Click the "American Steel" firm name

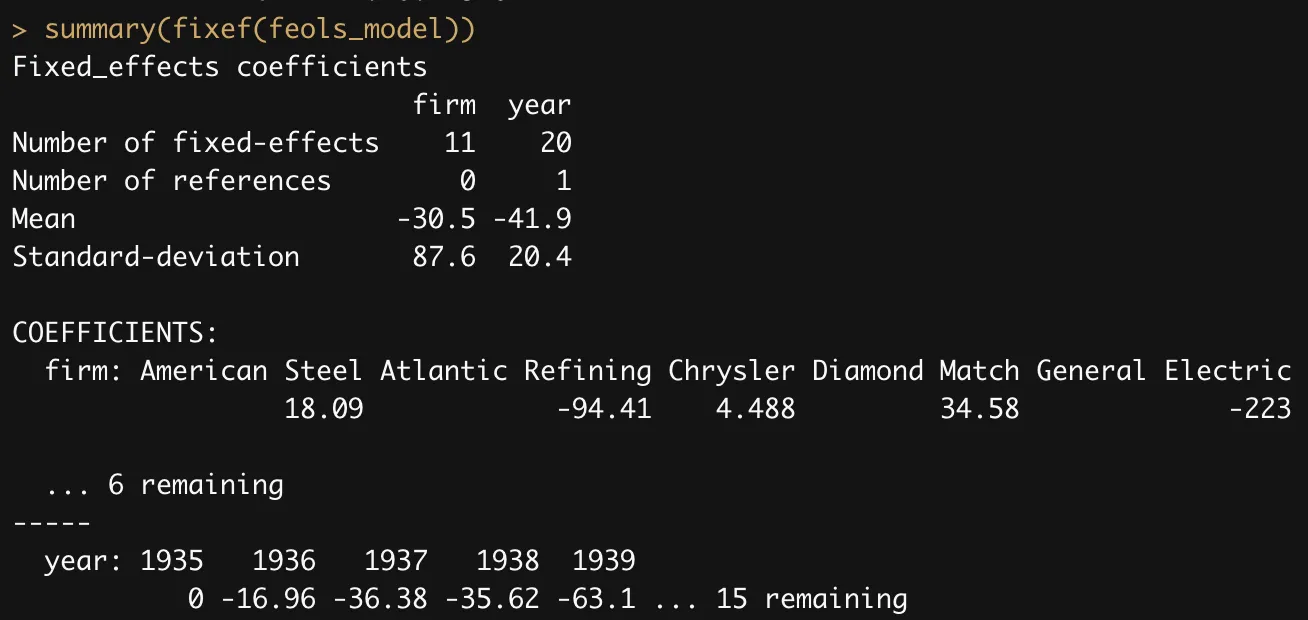point(251,371)
